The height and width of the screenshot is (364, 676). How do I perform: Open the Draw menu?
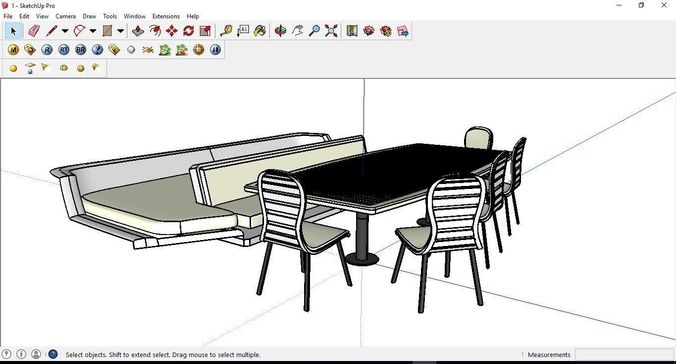89,16
